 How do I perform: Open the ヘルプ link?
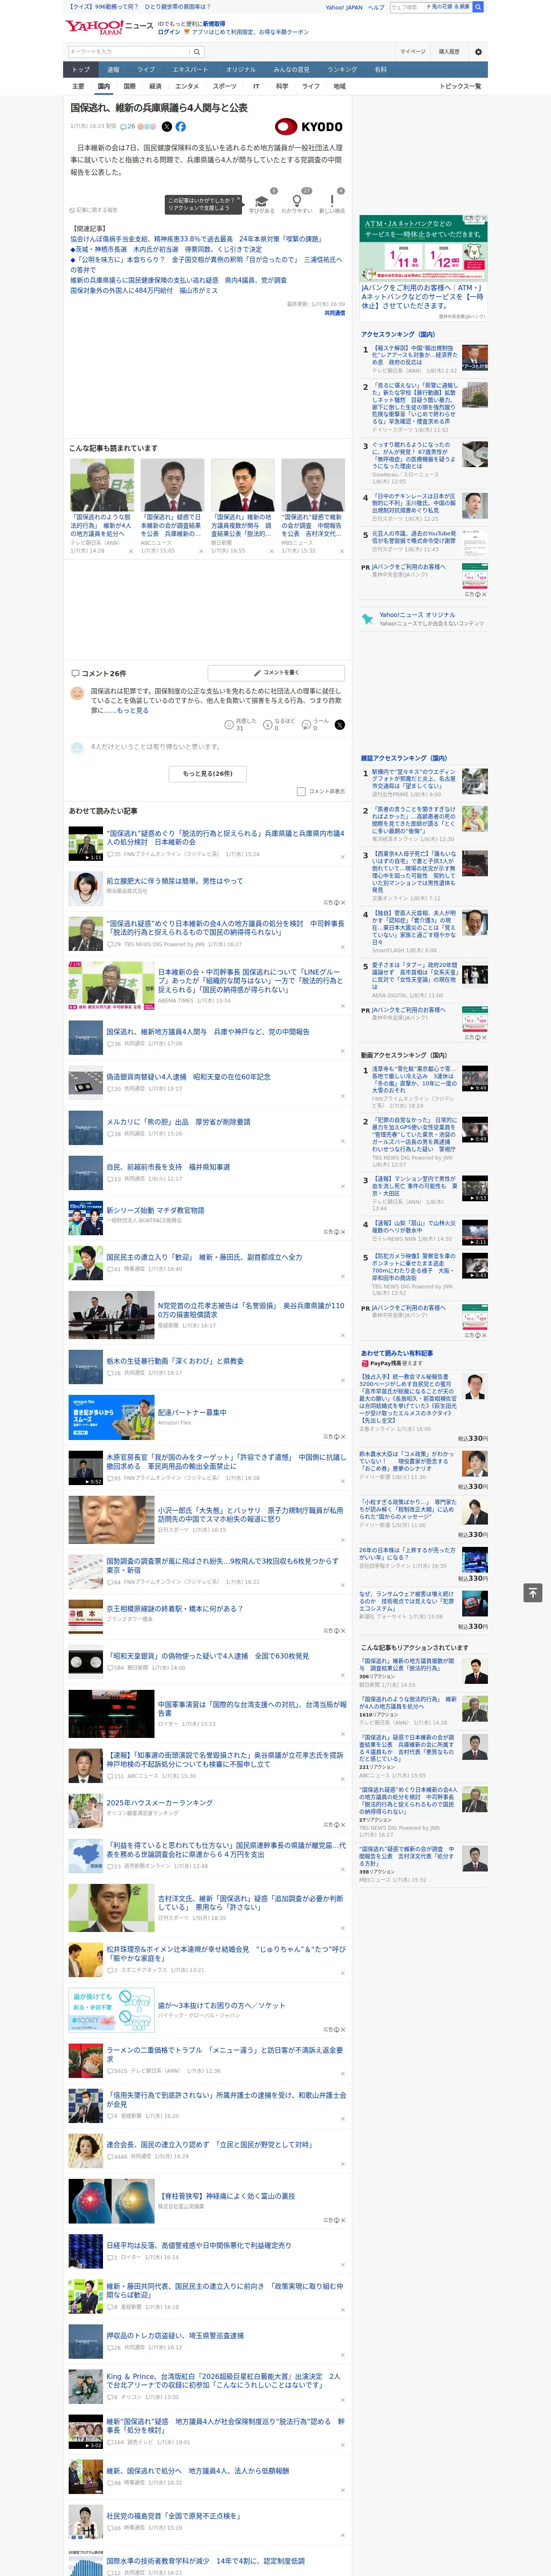[x=376, y=7]
